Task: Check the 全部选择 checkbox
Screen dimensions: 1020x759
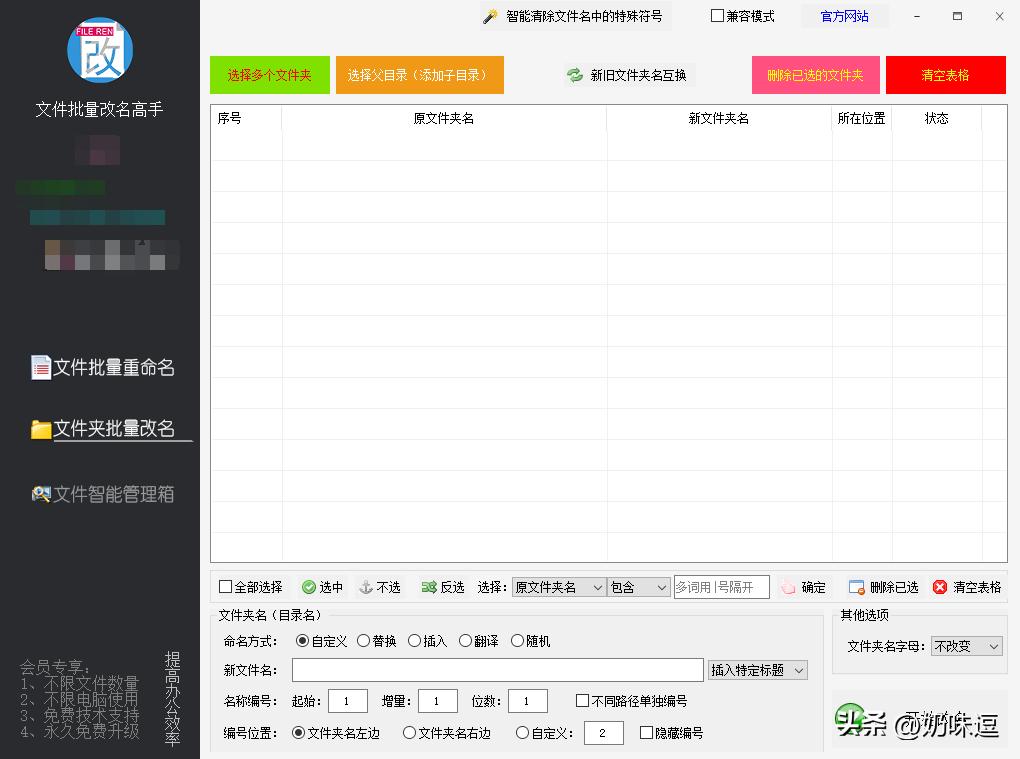Action: [224, 587]
